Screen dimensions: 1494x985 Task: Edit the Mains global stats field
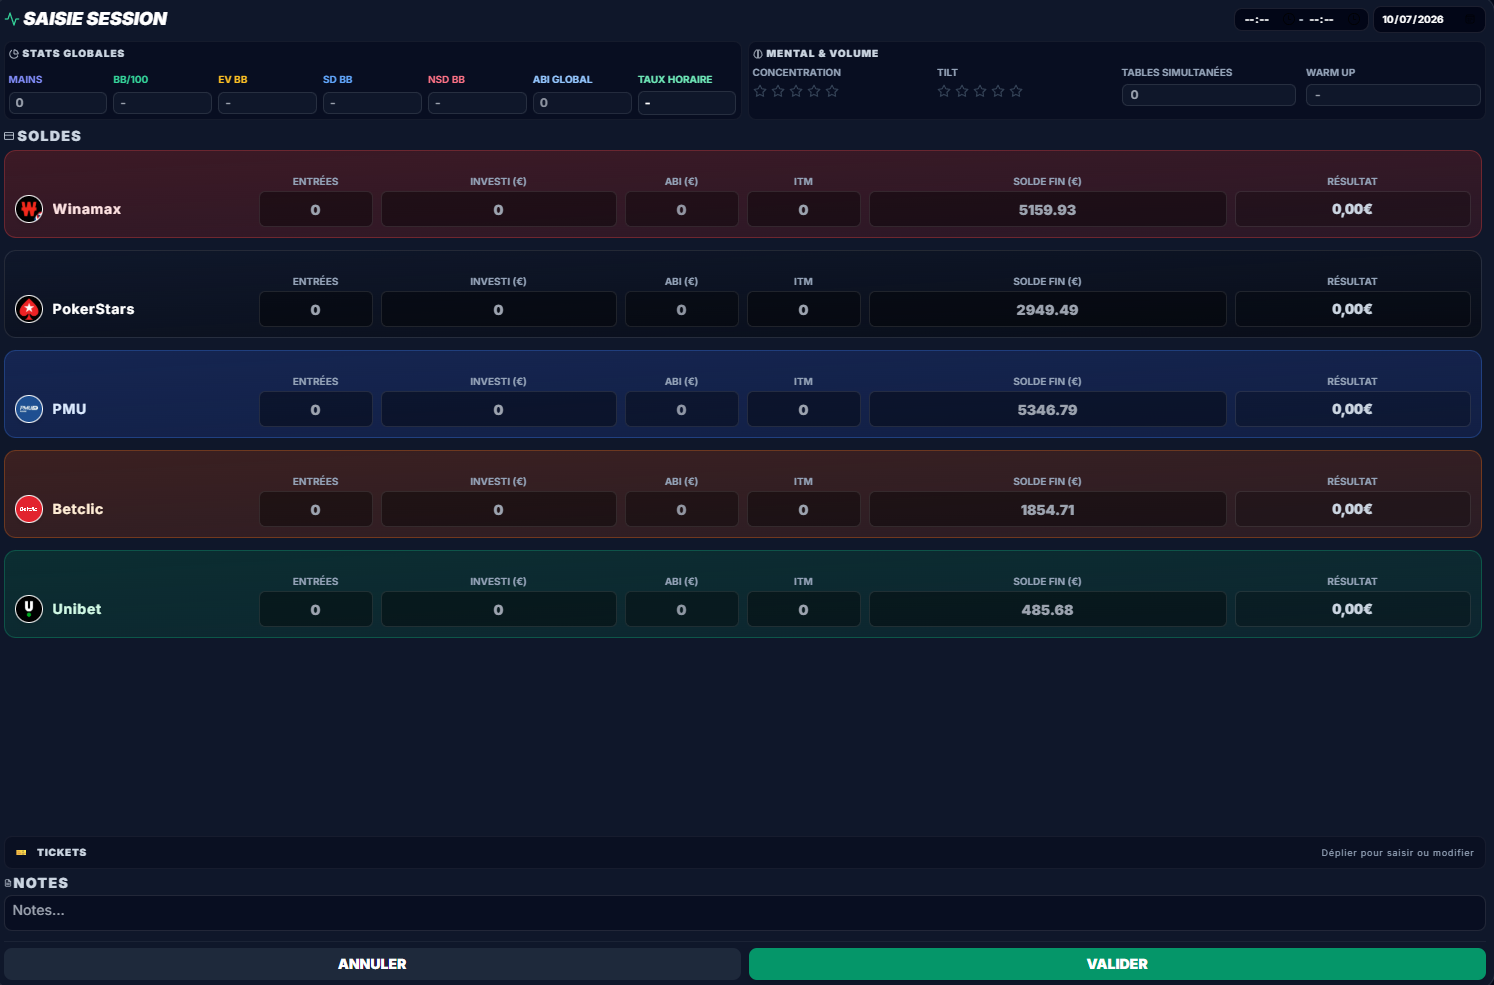tap(57, 103)
